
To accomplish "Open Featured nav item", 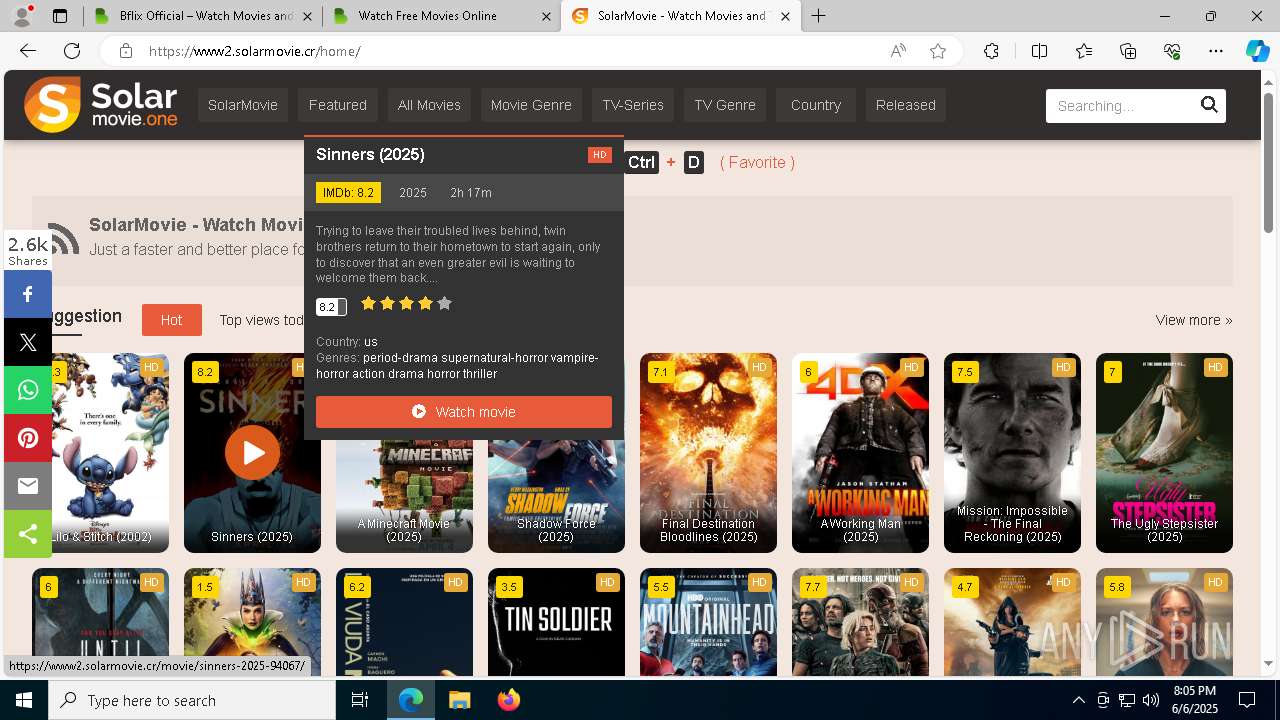I will (338, 105).
